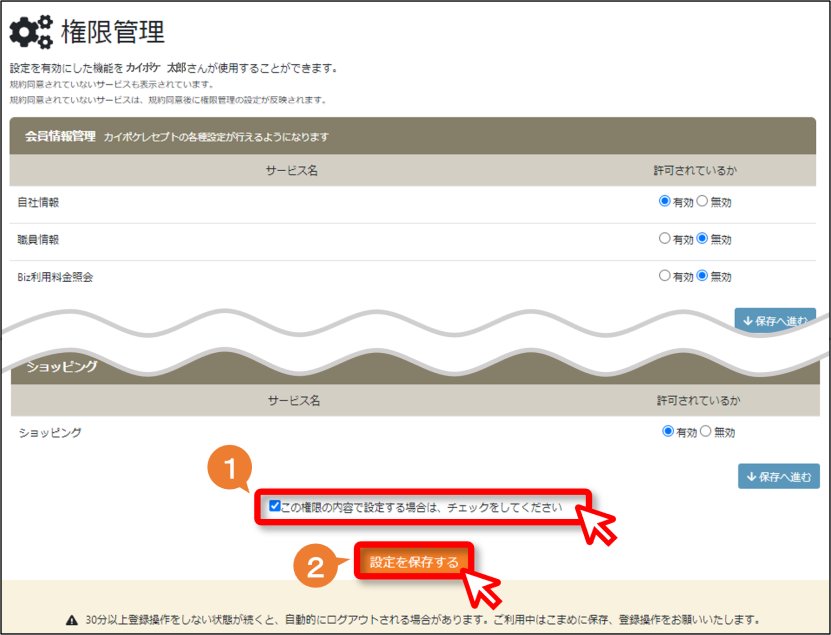Image resolution: width=831 pixels, height=635 pixels.
Task: Enable 有効 for 職員情報
Action: (664, 239)
